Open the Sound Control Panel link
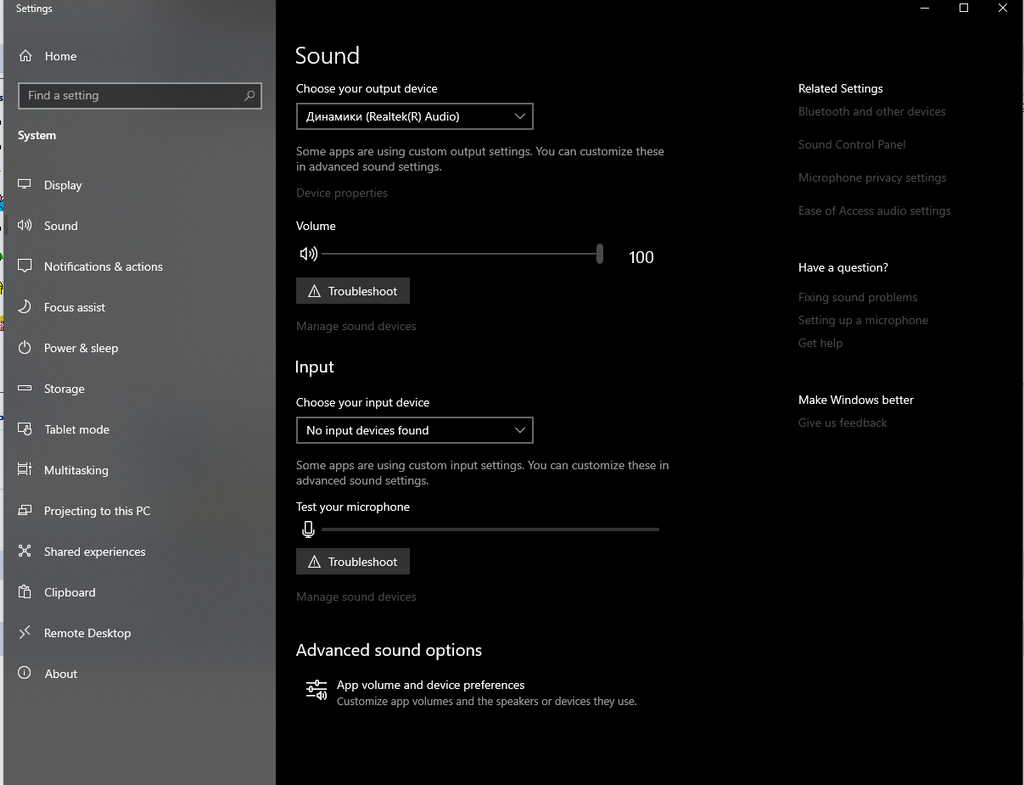 coord(851,145)
